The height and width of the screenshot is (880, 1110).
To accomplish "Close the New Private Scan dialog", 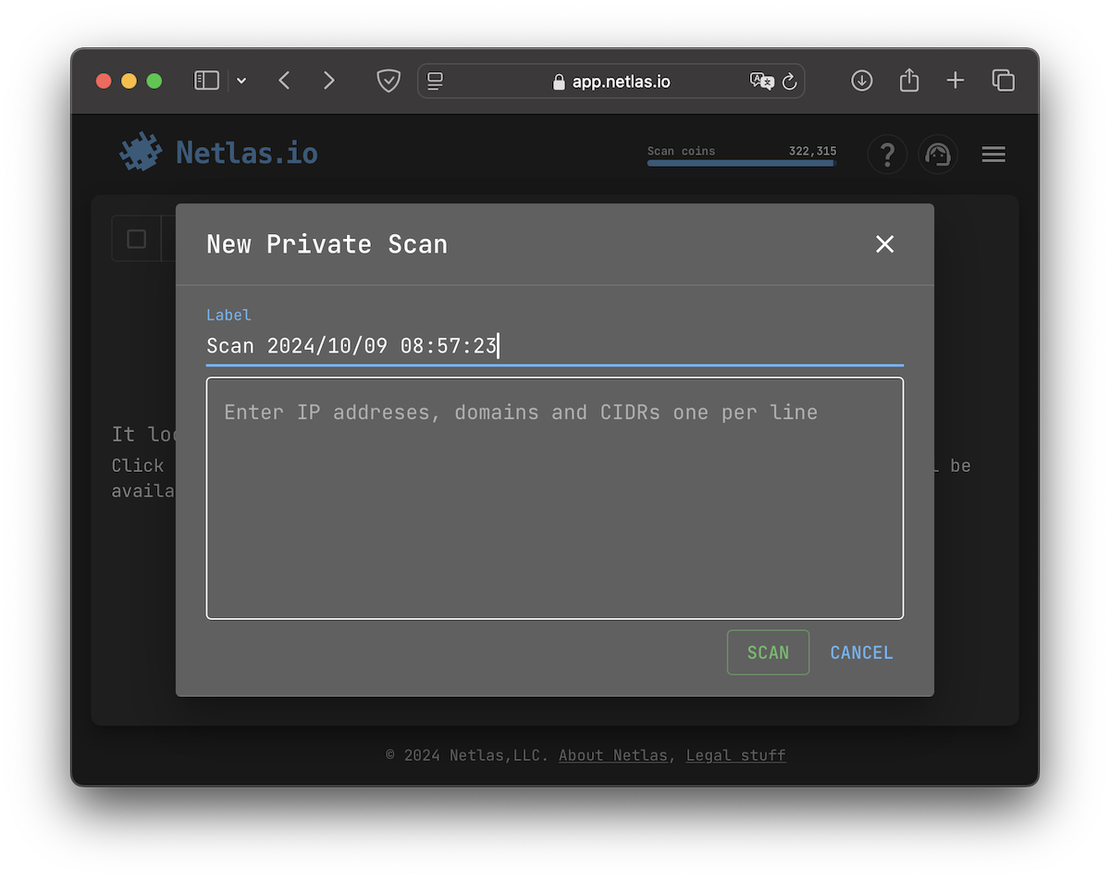I will click(x=884, y=244).
